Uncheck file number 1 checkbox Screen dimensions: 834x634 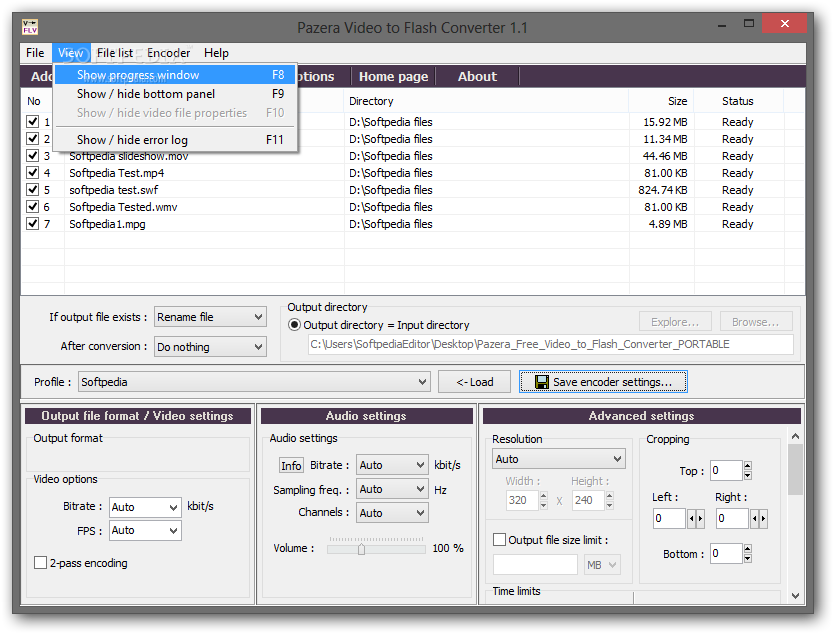pos(32,121)
